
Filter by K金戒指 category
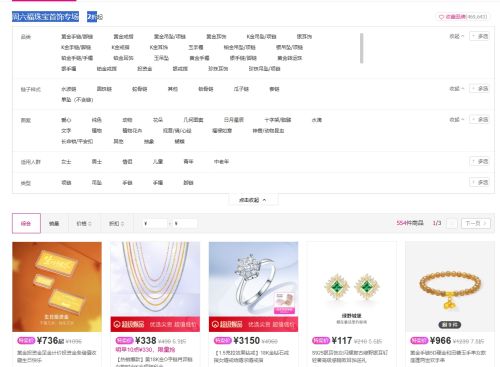click(120, 47)
